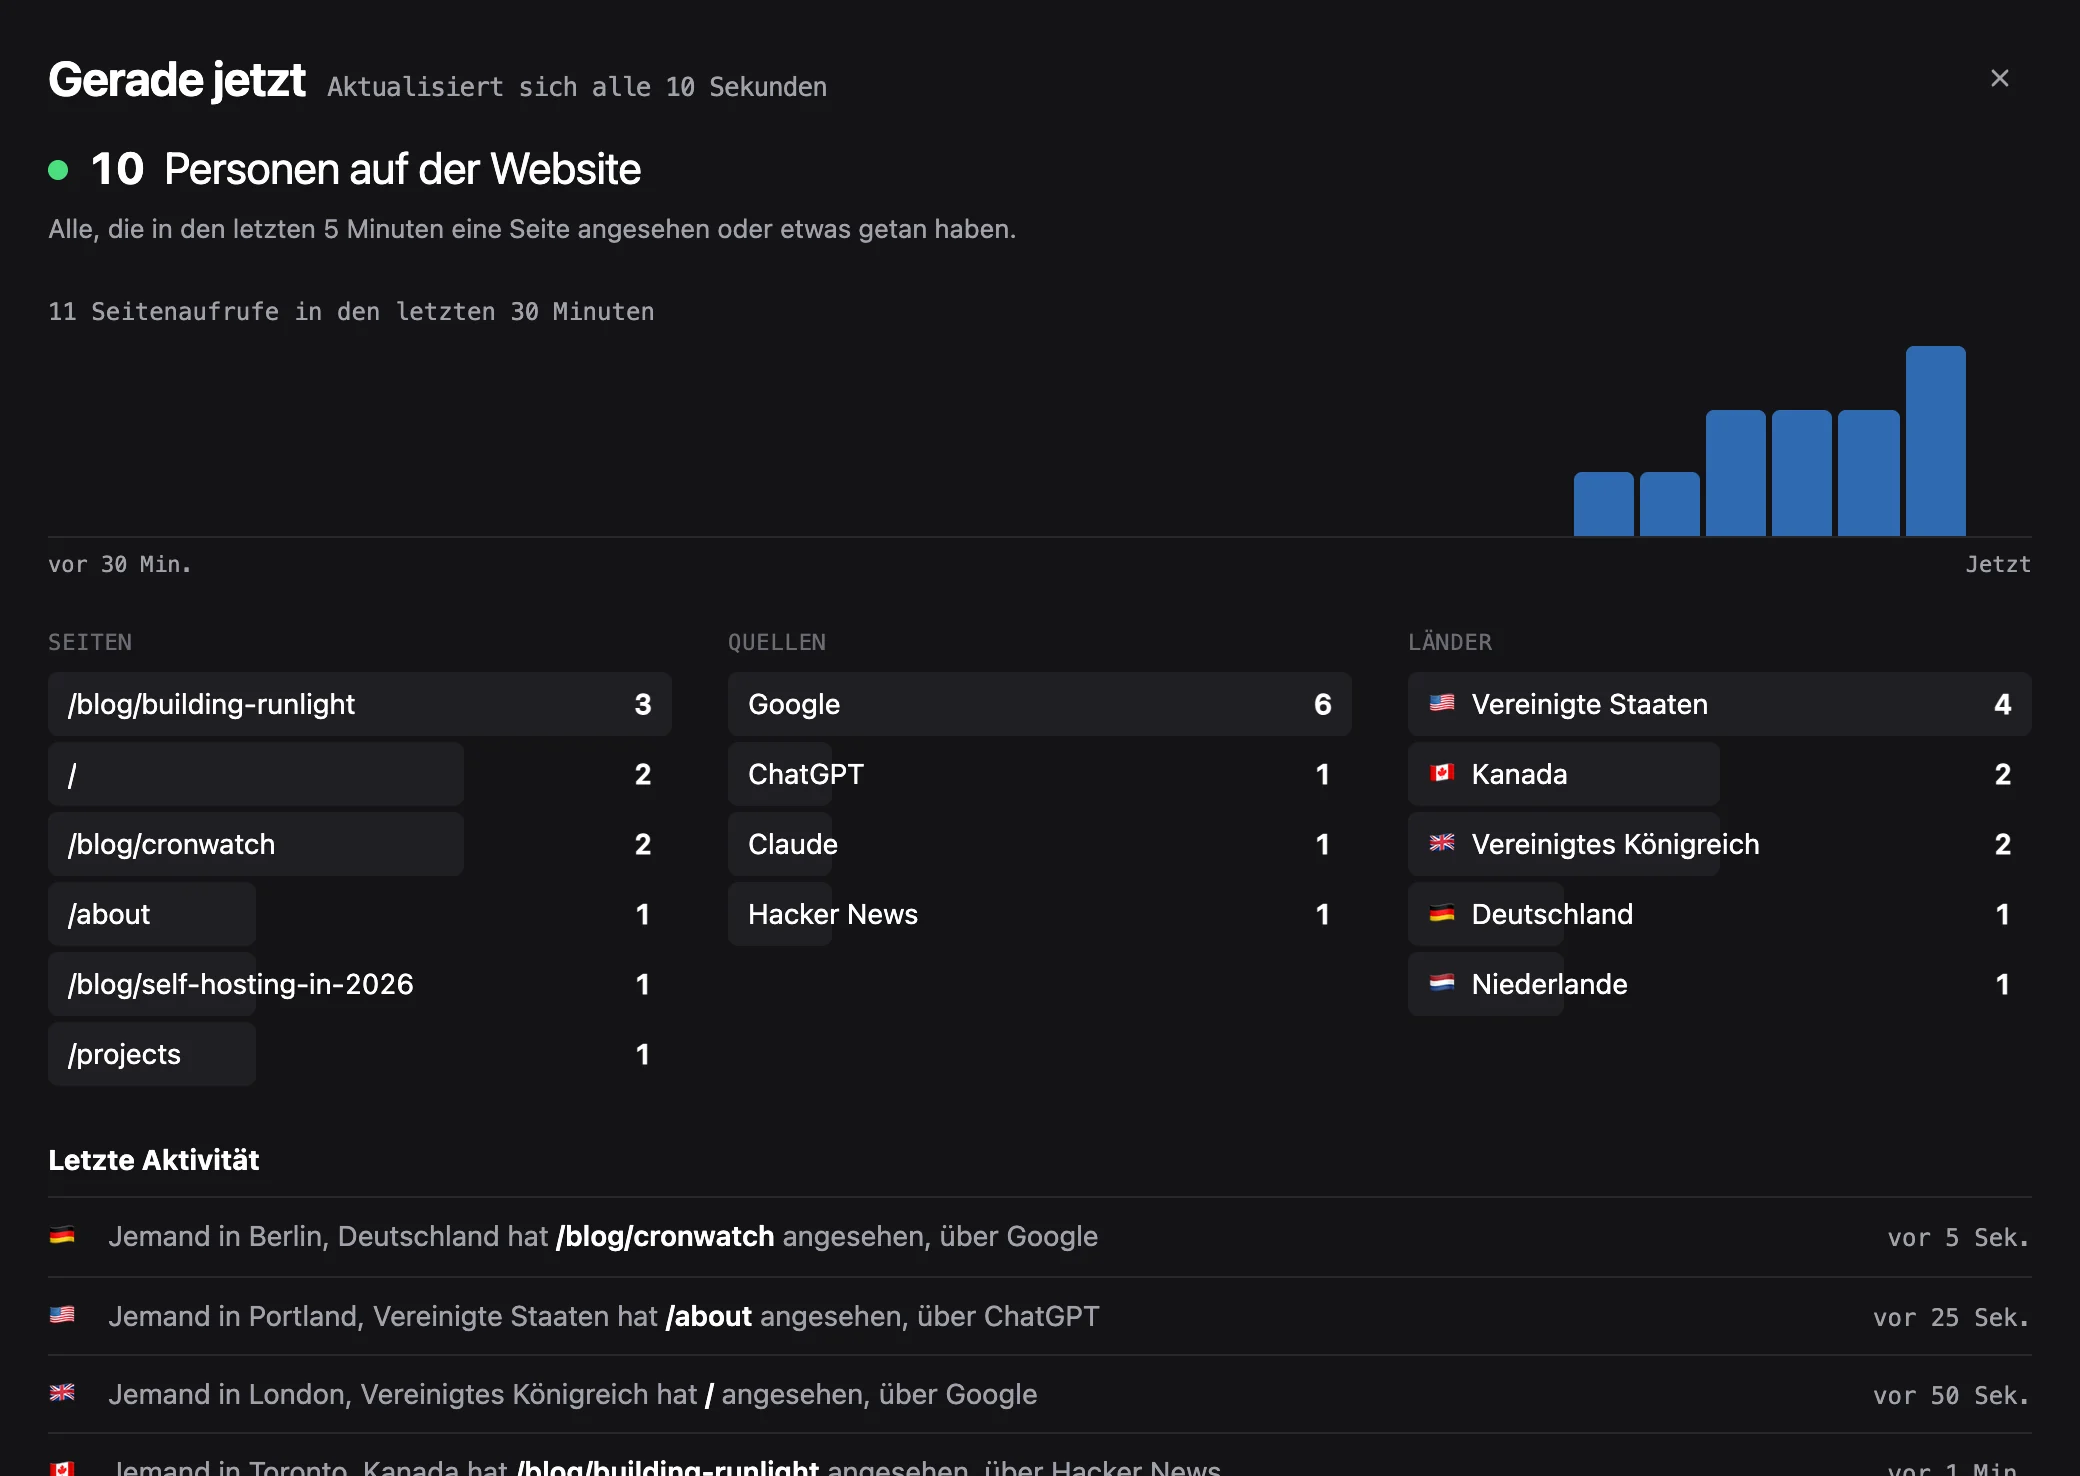Screen dimensions: 2080x1476
Task: Click the tallest bar in the pageview chart
Action: pos(1936,441)
